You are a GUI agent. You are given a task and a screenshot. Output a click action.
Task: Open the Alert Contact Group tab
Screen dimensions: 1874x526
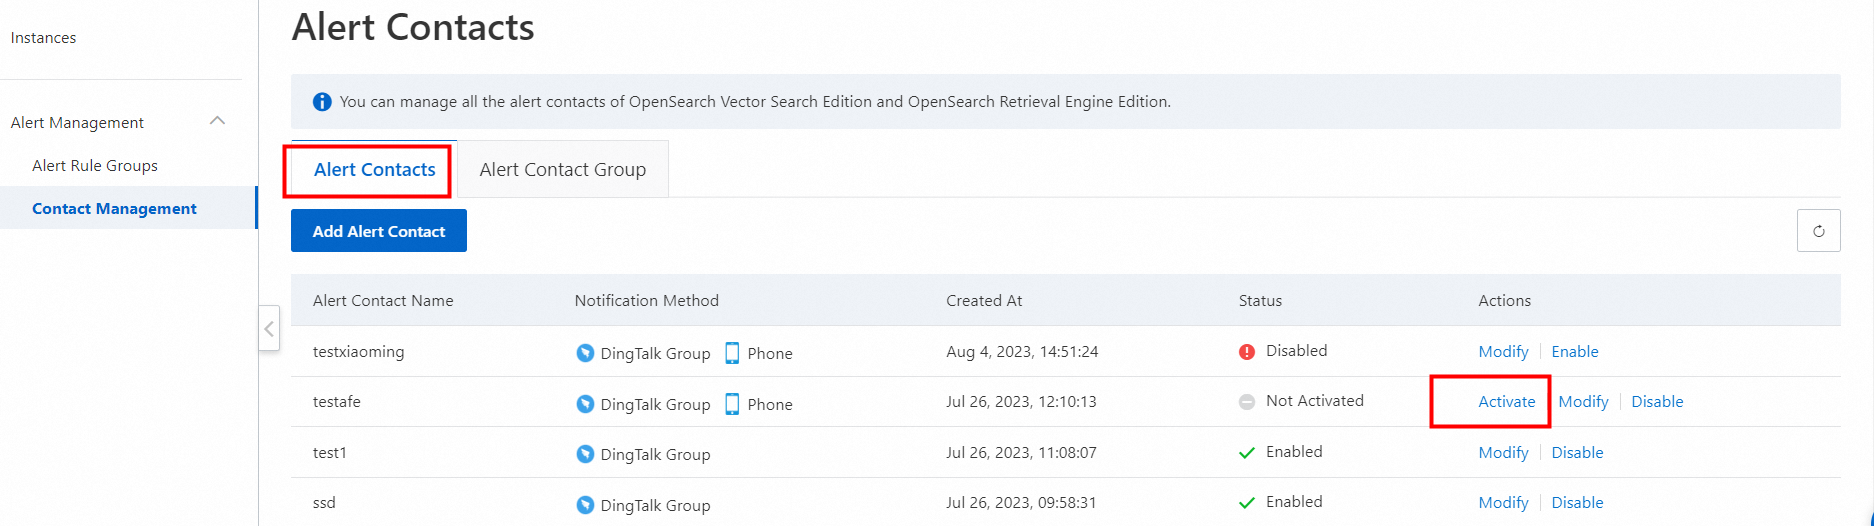pyautogui.click(x=563, y=170)
